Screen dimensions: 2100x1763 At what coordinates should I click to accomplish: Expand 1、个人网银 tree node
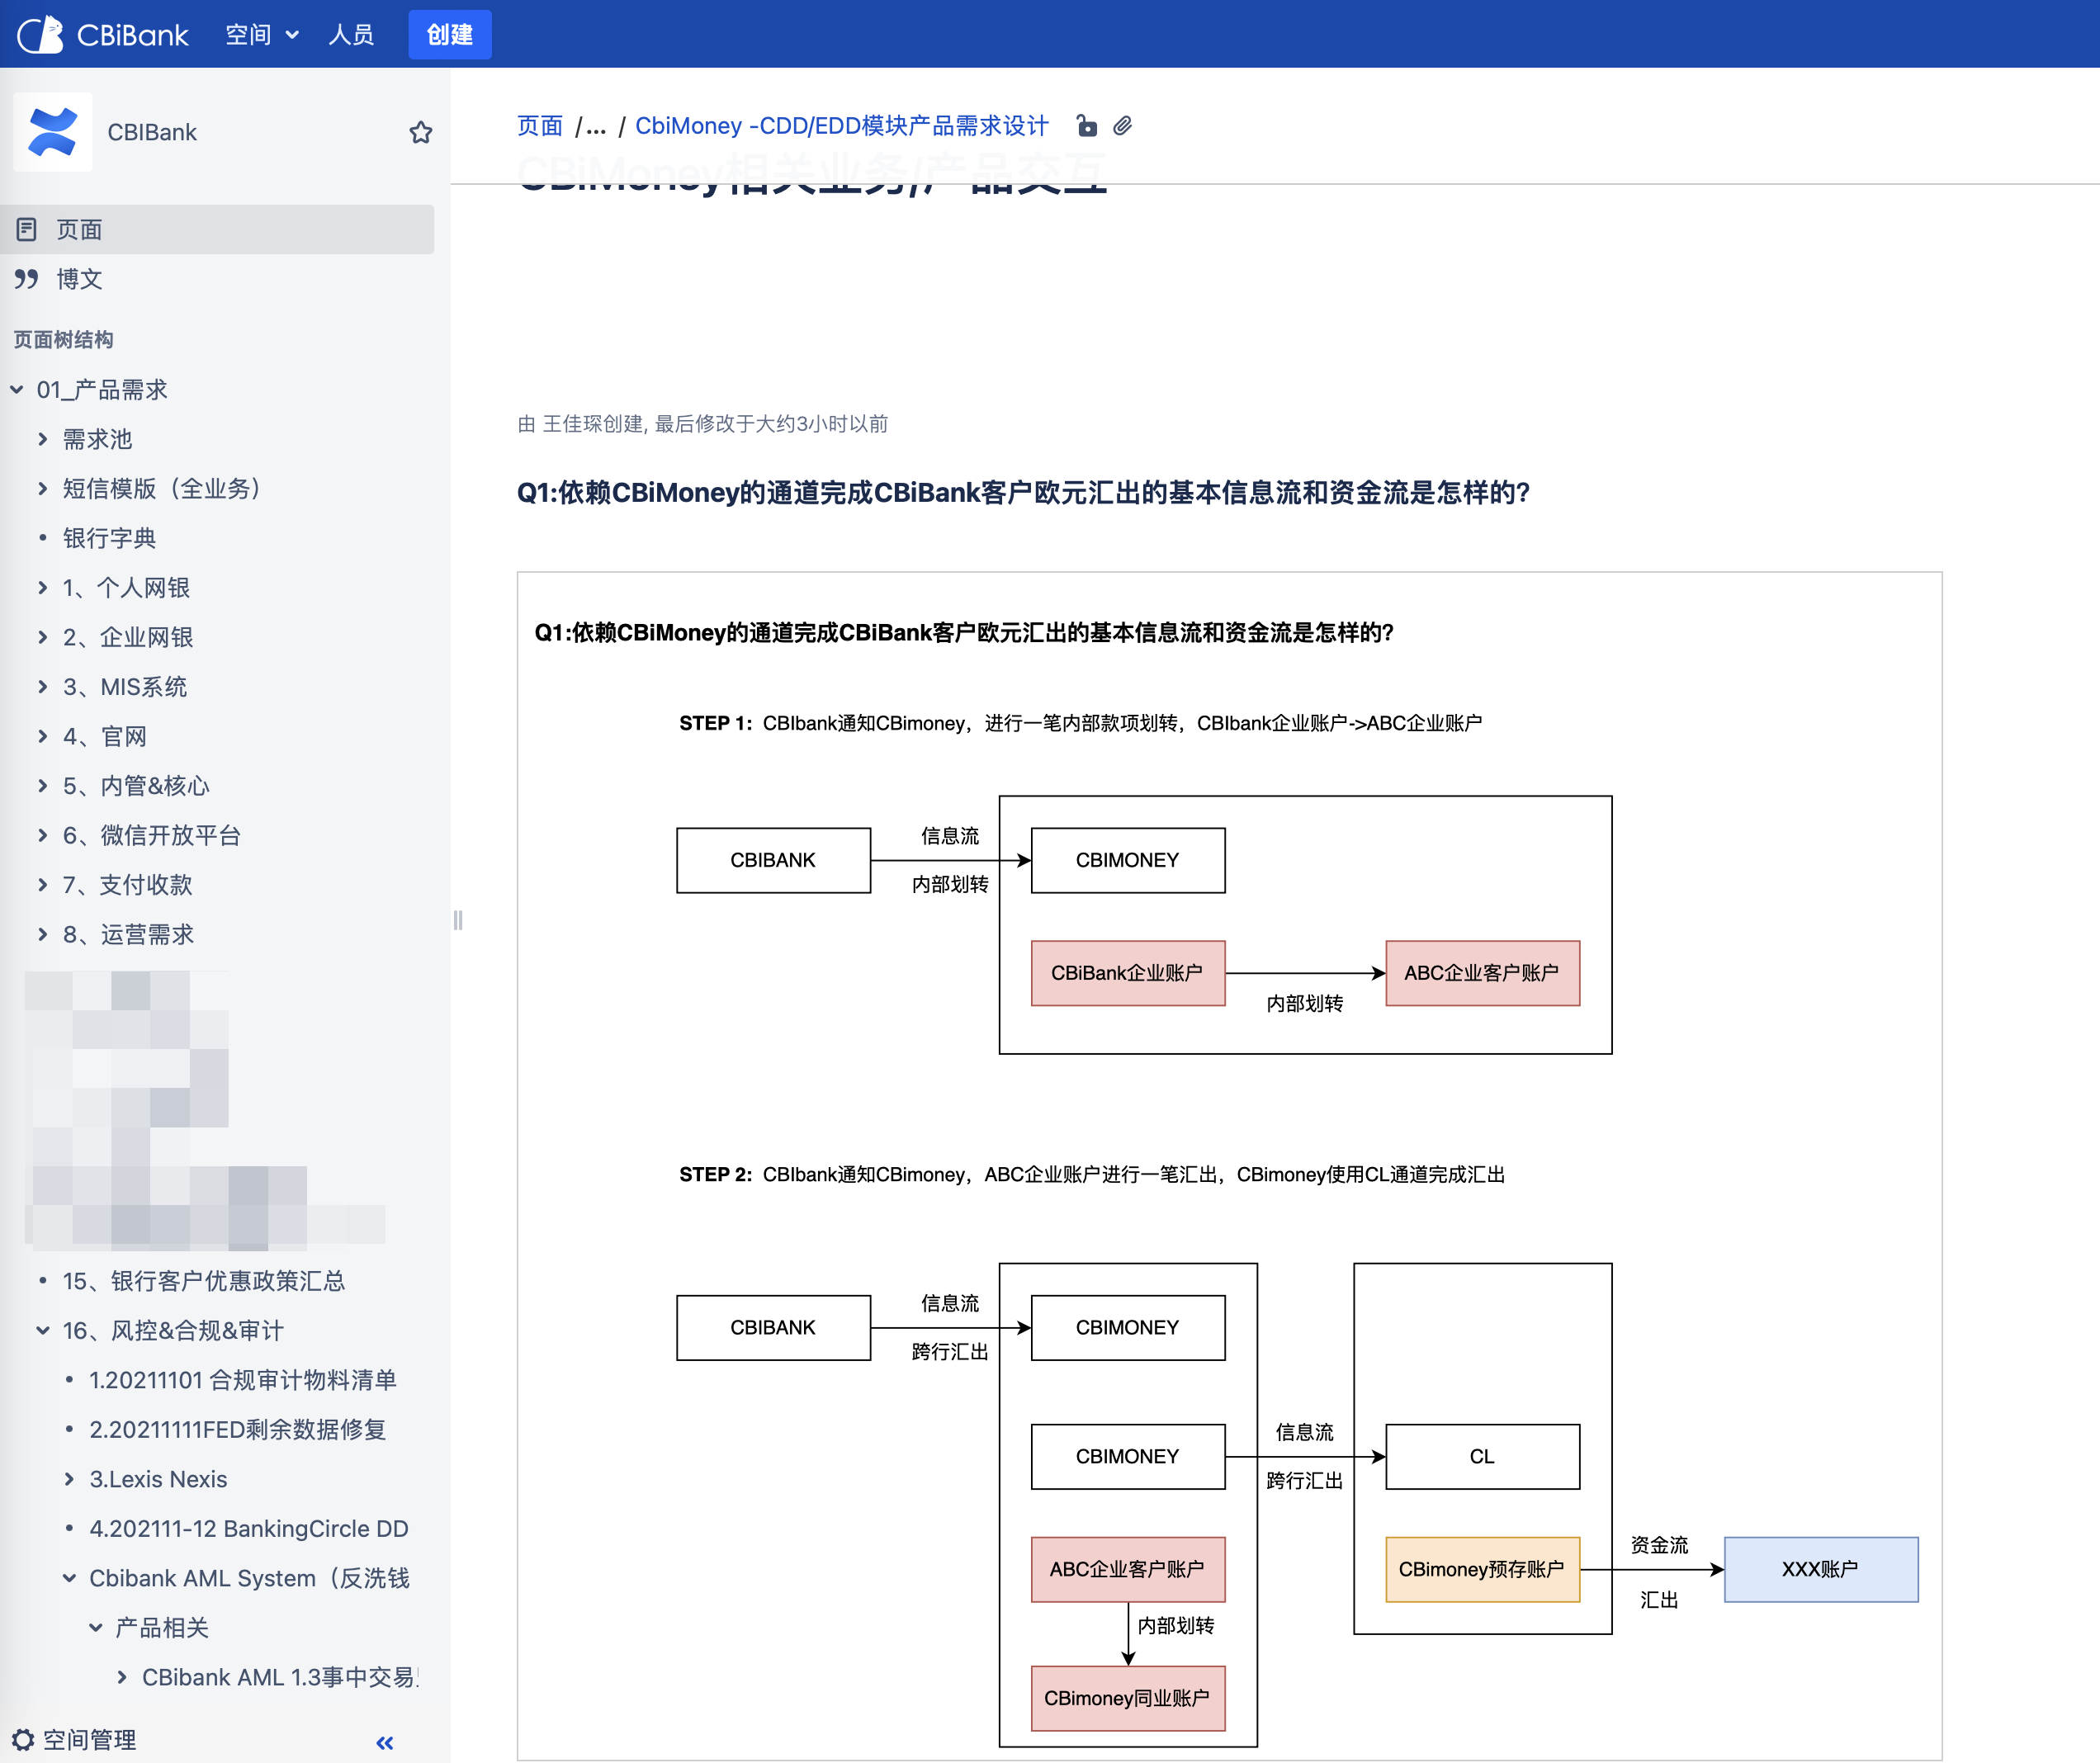pyautogui.click(x=42, y=588)
